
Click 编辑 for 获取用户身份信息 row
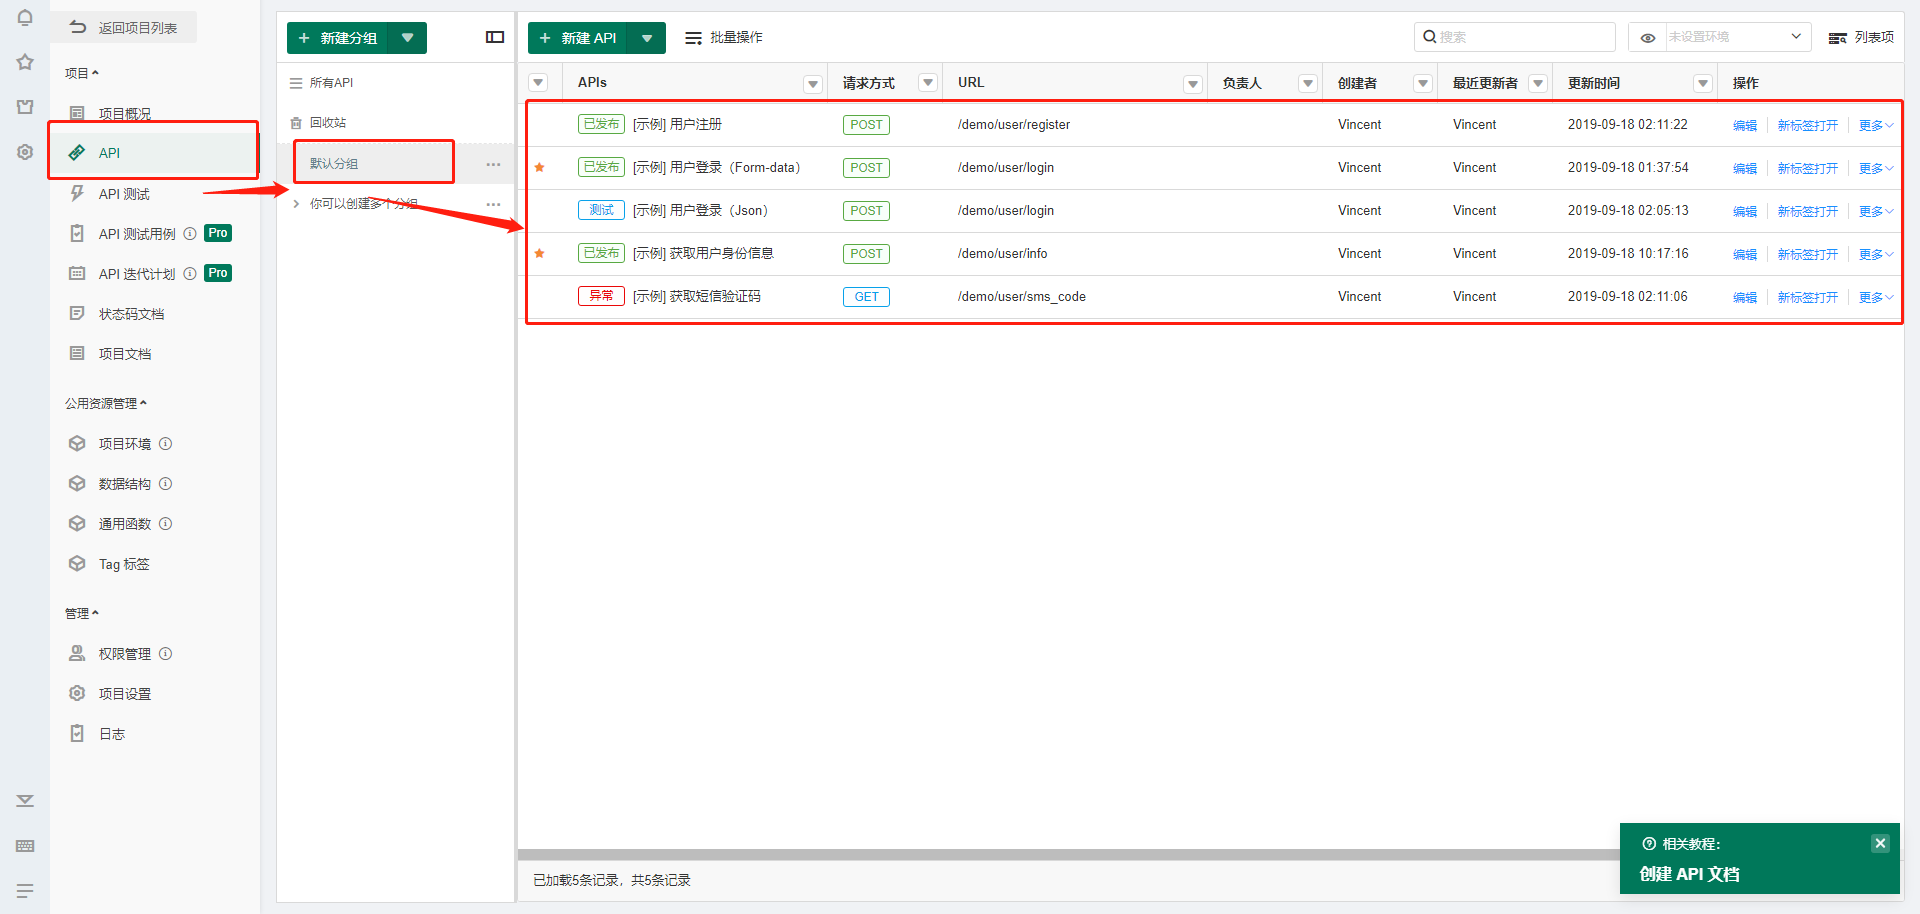click(1745, 254)
